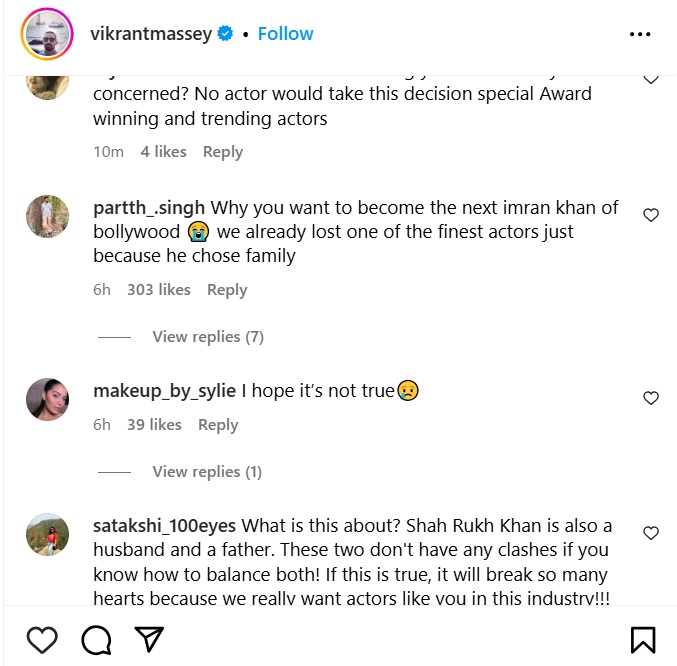Like satakshi_100eyes's comment
Image resolution: width=677 pixels, height=666 pixels.
[x=650, y=533]
